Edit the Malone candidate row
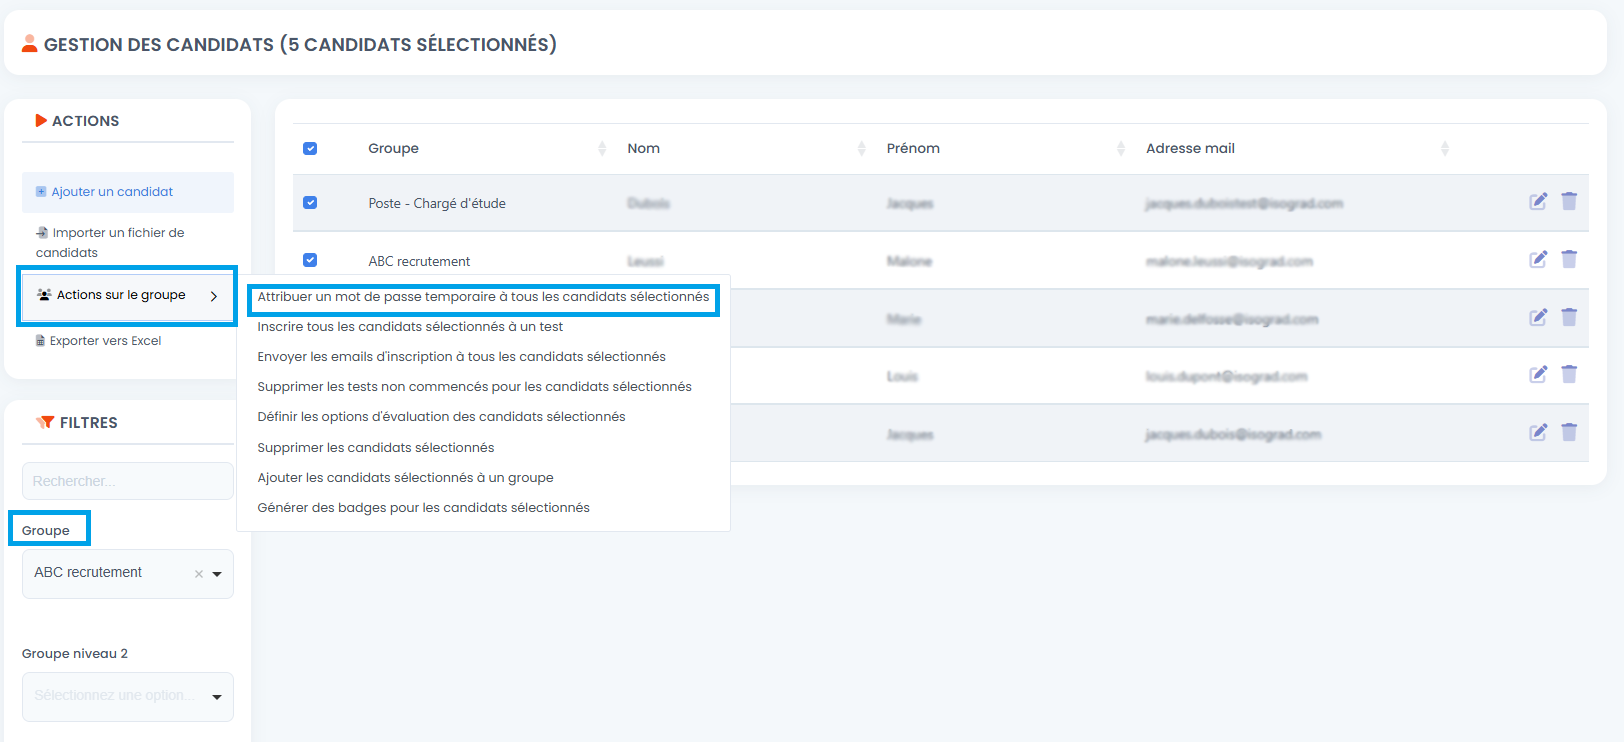The image size is (1624, 742). coord(1538,259)
